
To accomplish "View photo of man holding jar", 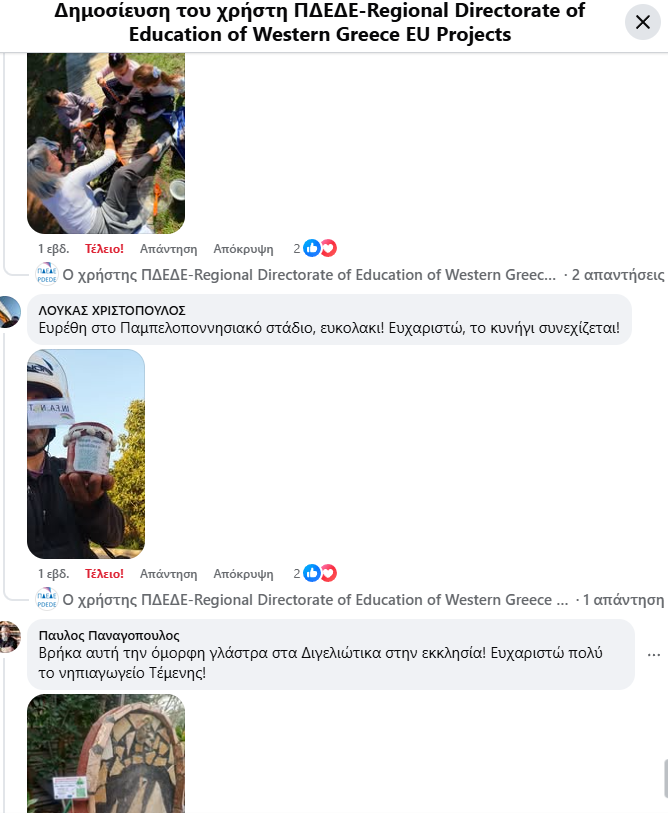I will tap(86, 454).
